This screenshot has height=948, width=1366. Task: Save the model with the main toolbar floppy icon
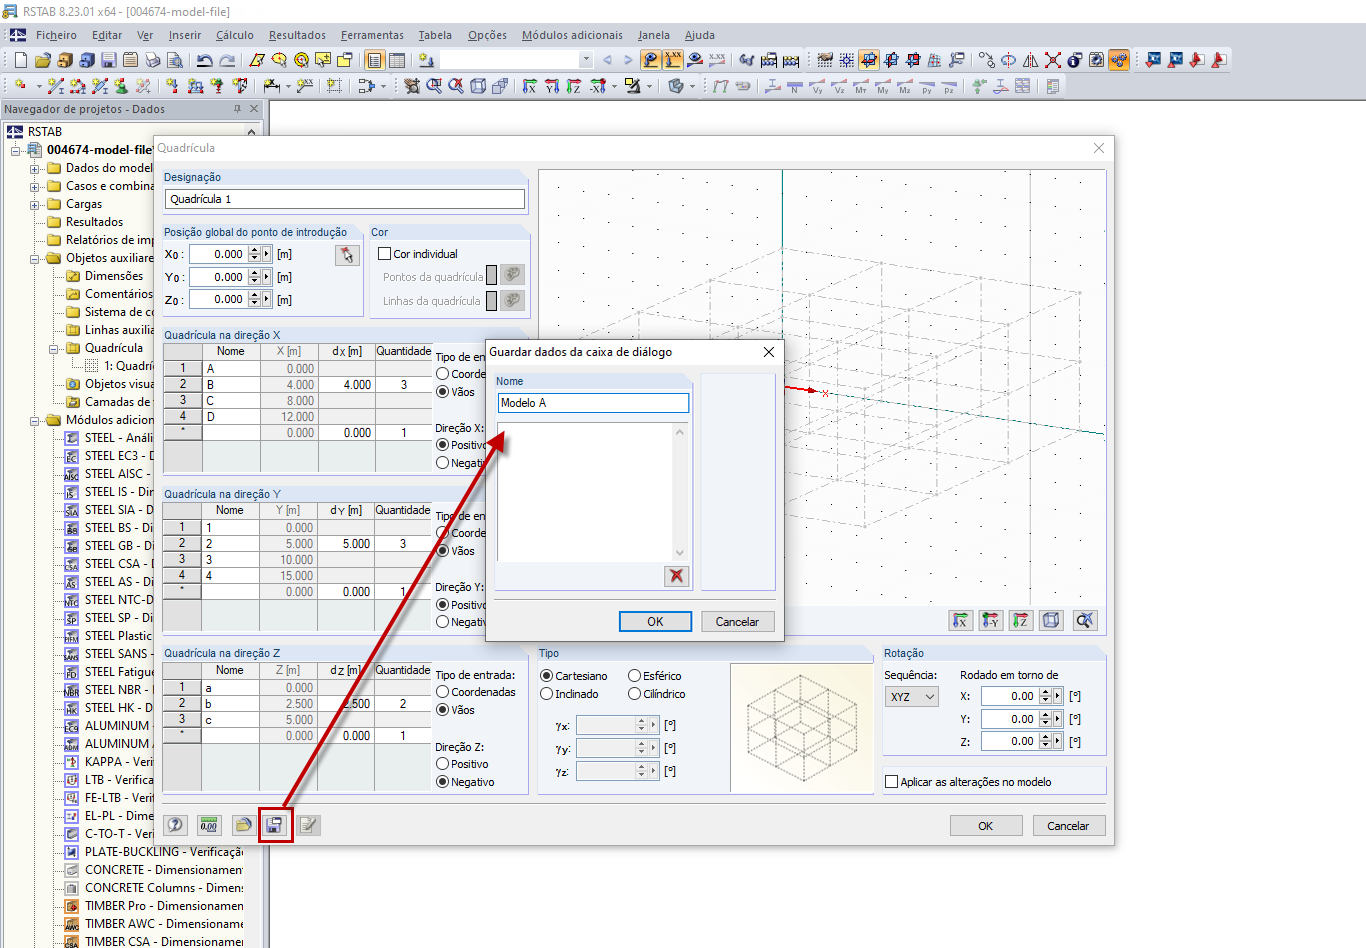point(109,60)
